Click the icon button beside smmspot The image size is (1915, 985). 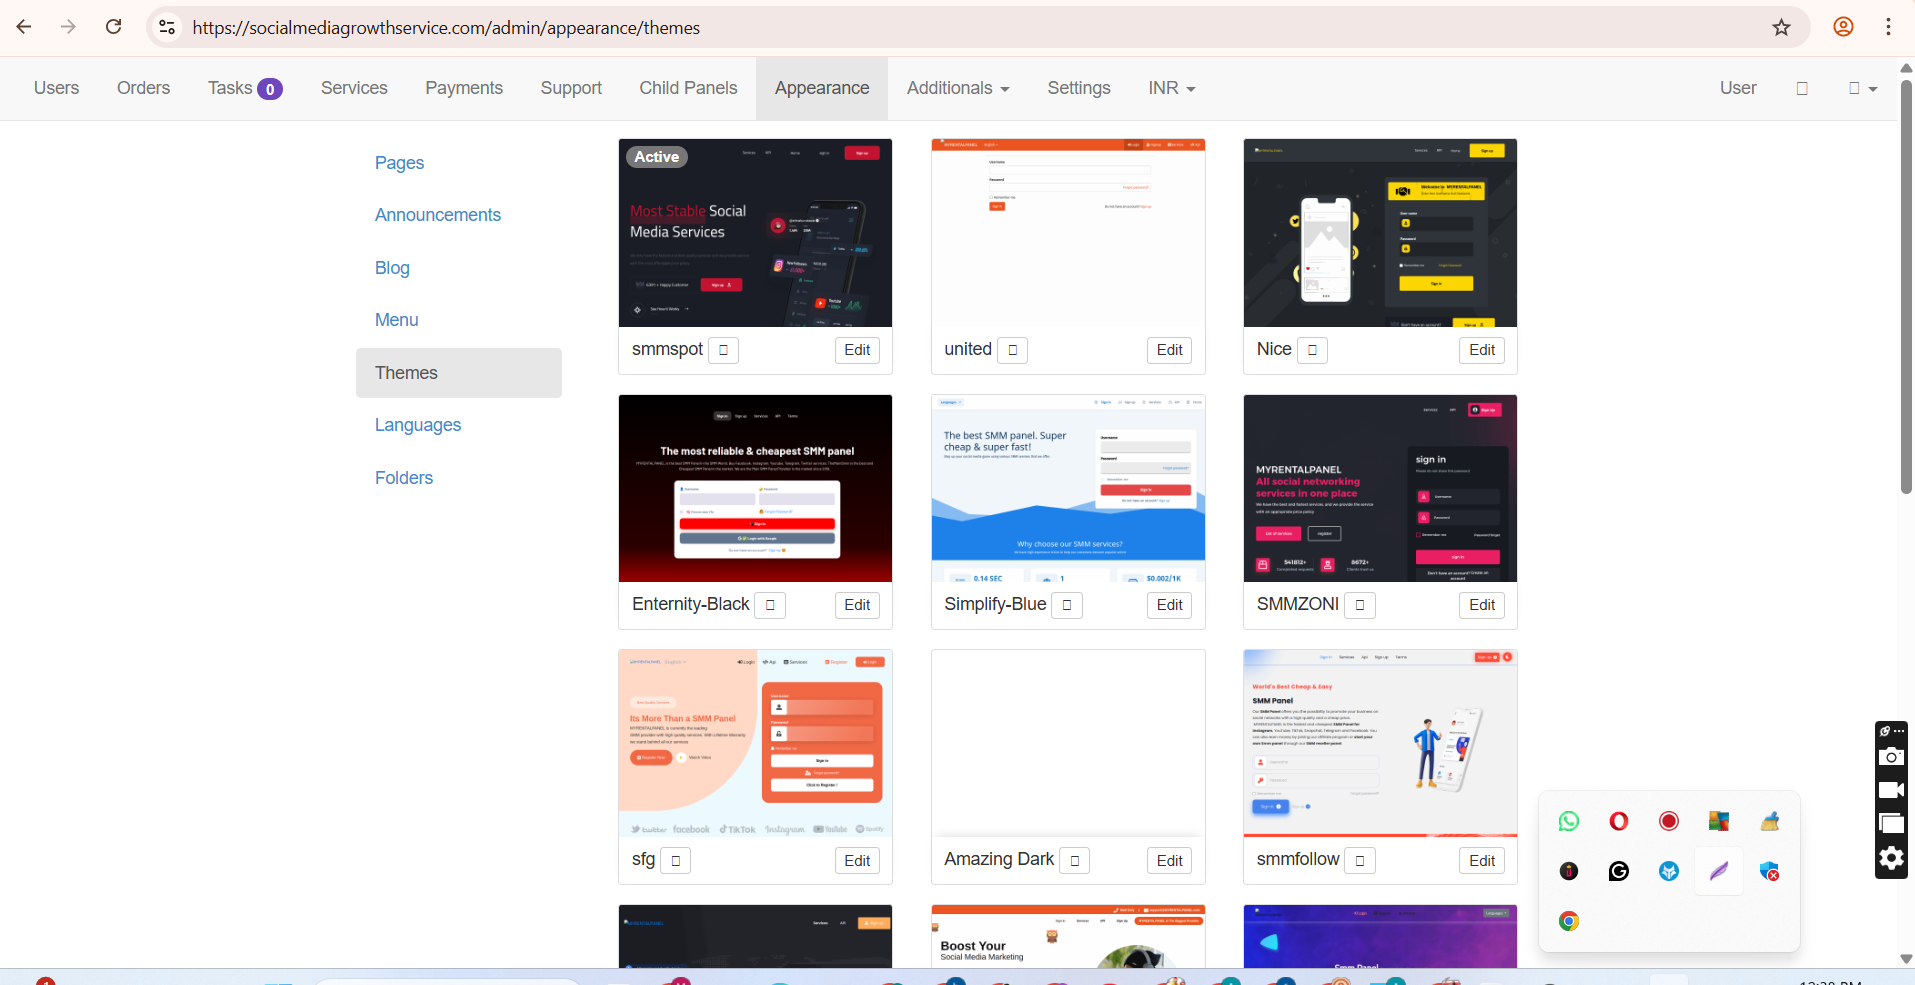click(723, 350)
